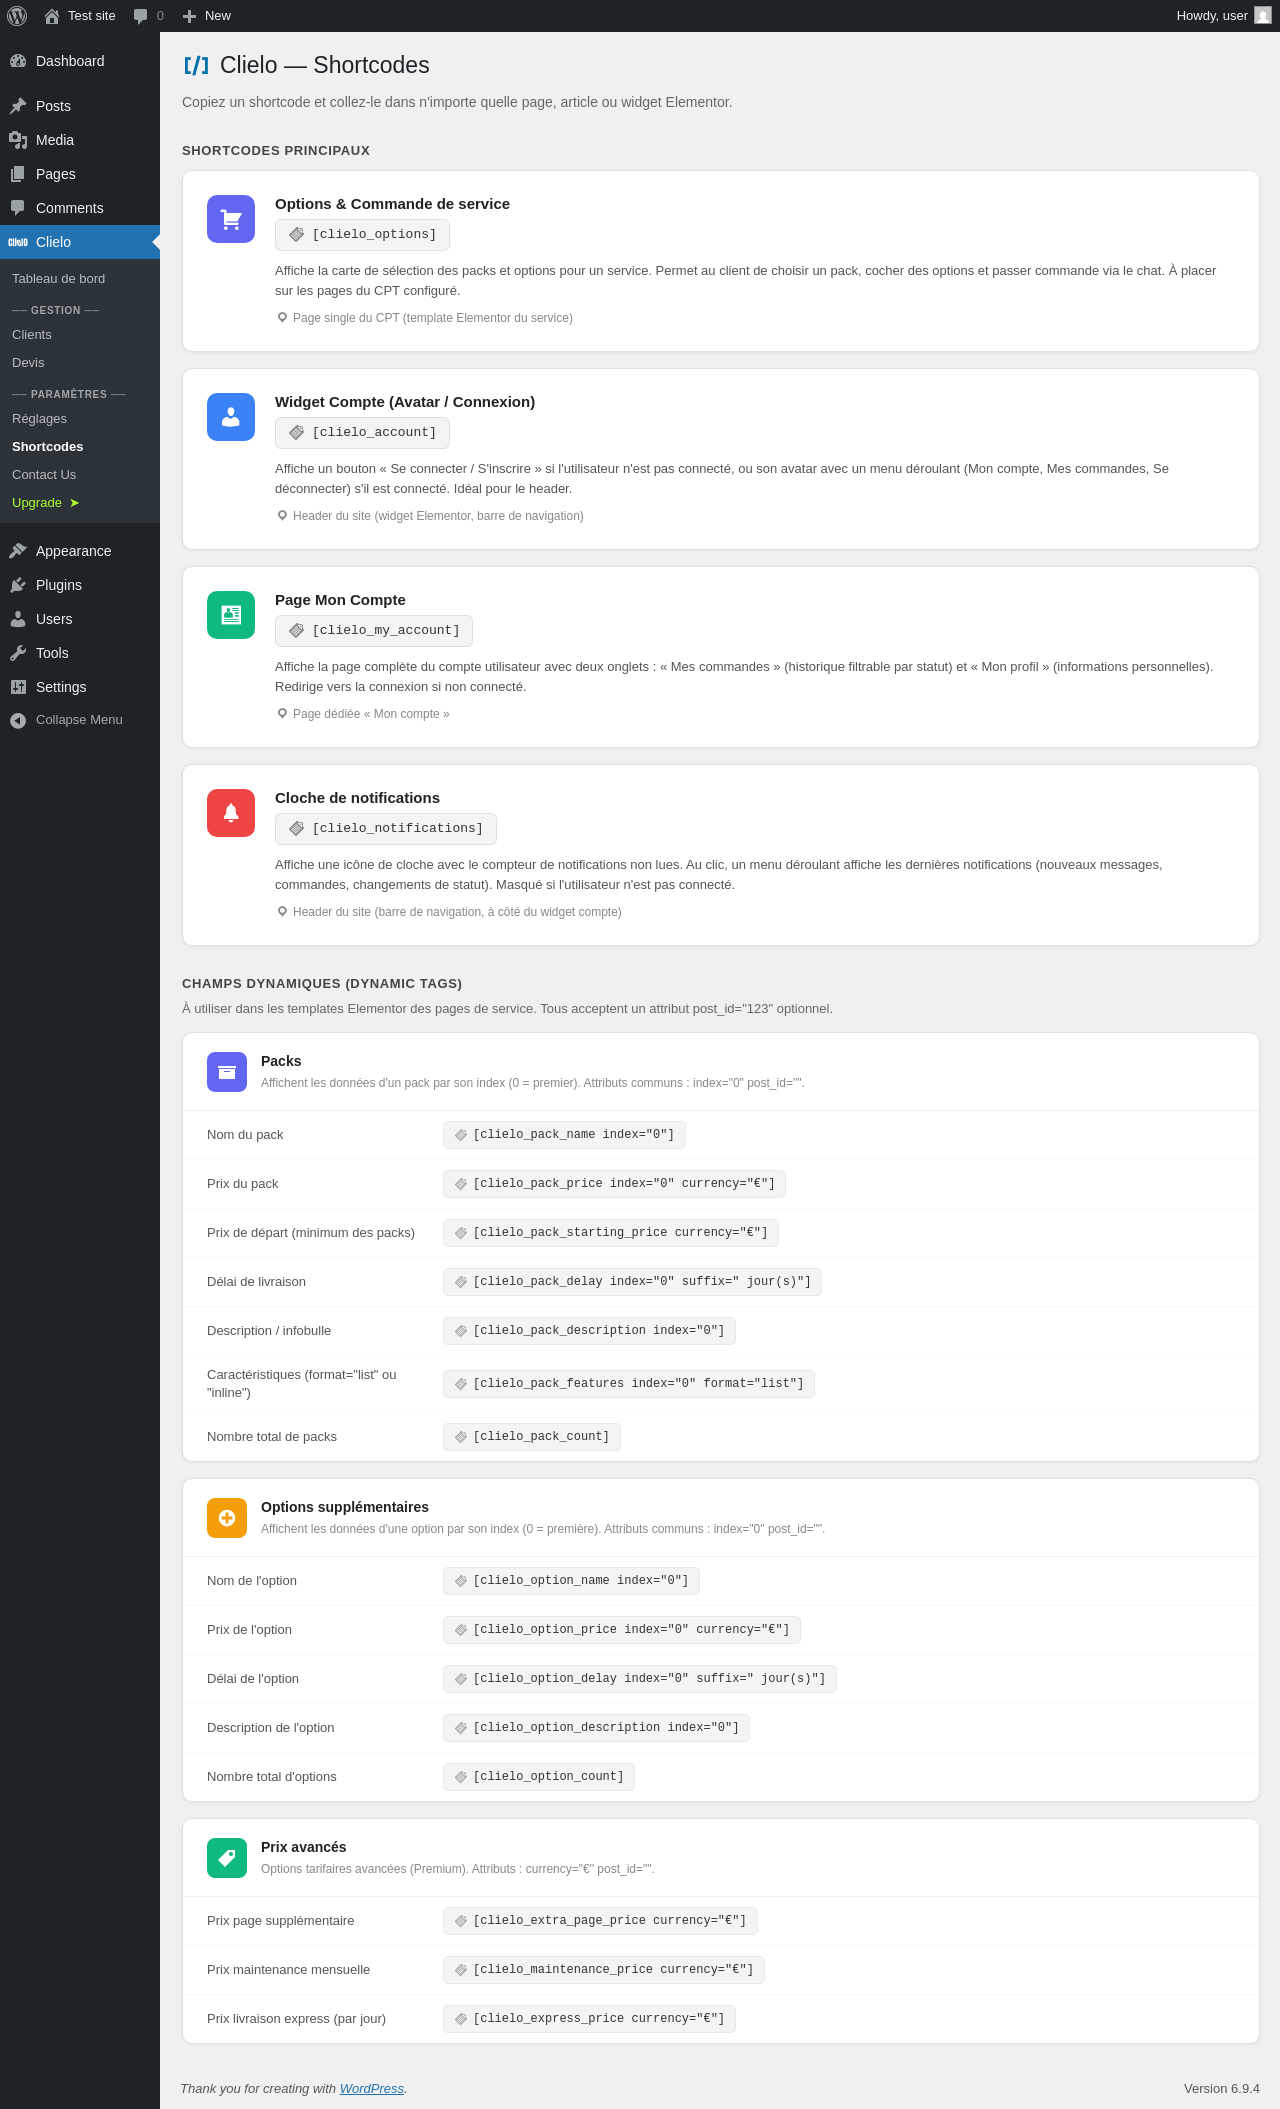Click the red notification bell icon

pyautogui.click(x=231, y=813)
